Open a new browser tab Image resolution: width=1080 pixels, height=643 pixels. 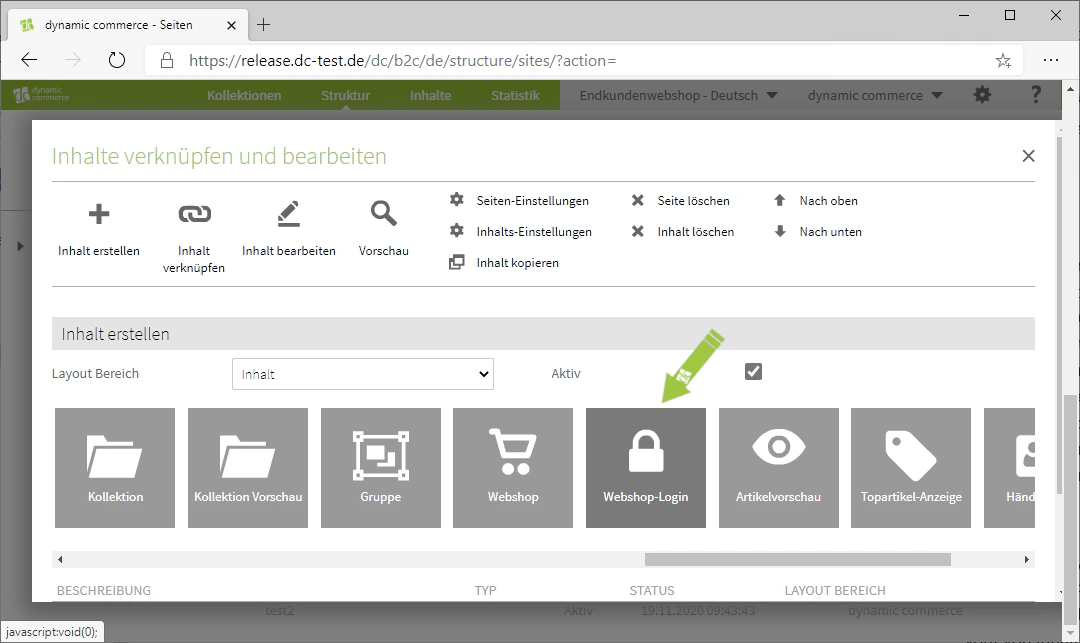263,25
